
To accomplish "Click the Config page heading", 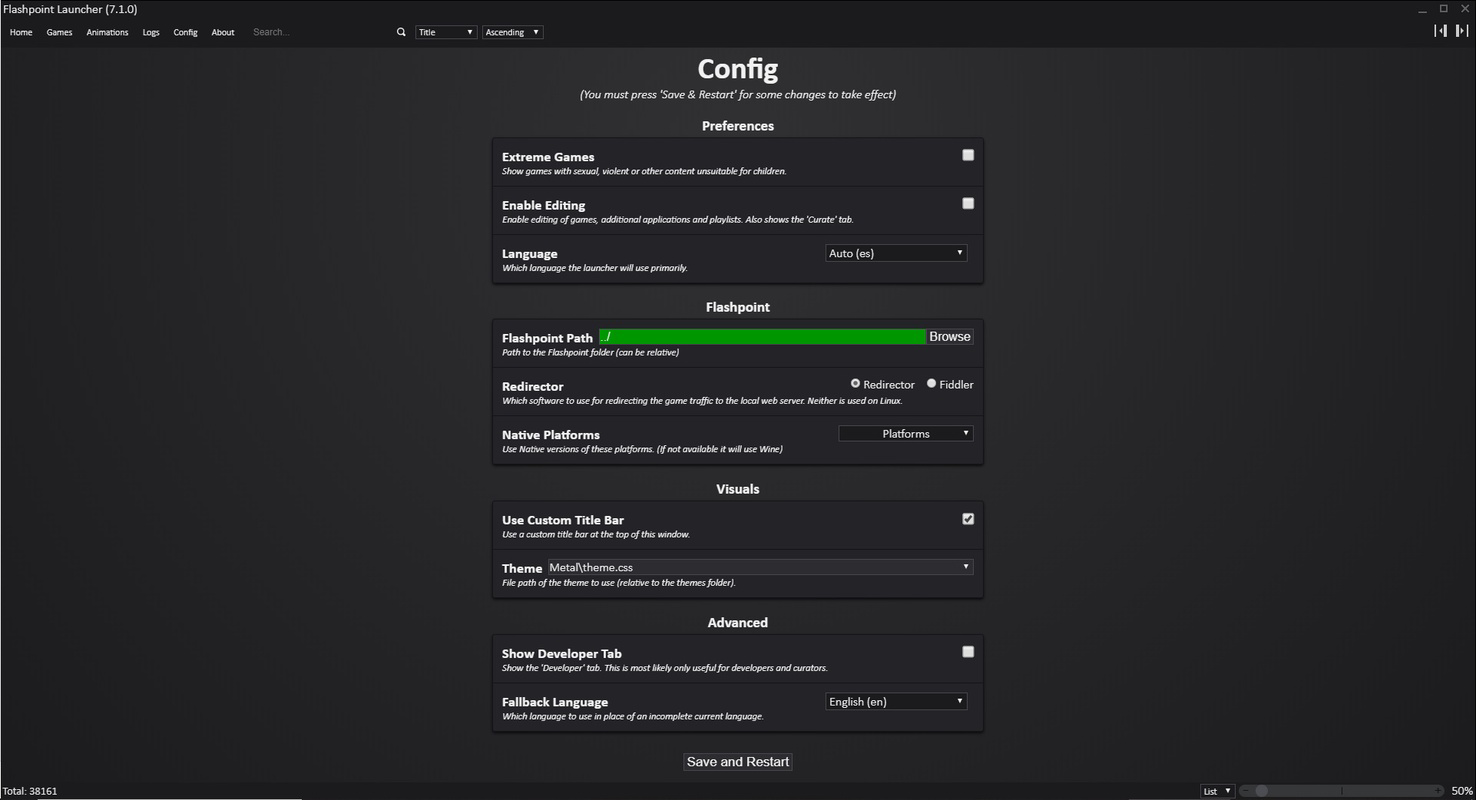I will pos(738,69).
